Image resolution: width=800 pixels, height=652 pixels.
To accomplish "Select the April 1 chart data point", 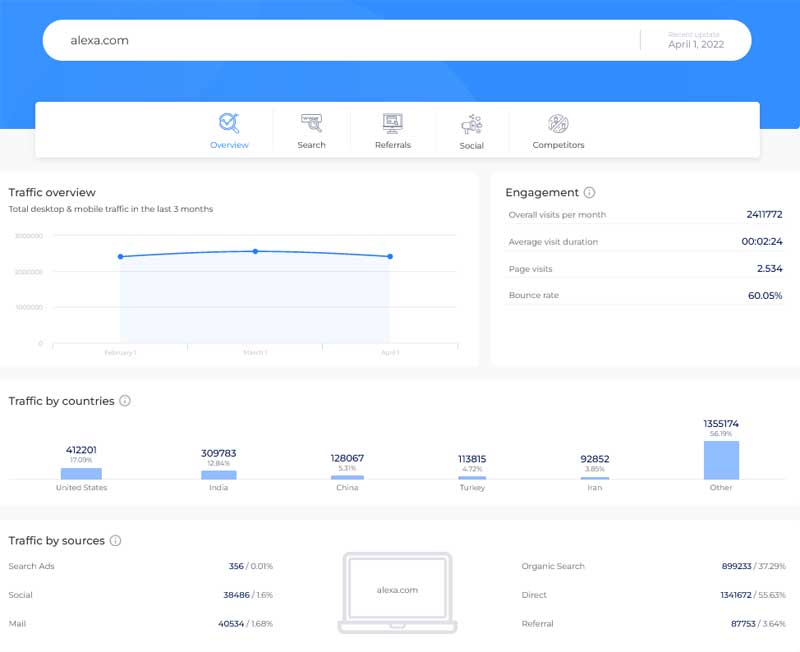I will click(390, 257).
